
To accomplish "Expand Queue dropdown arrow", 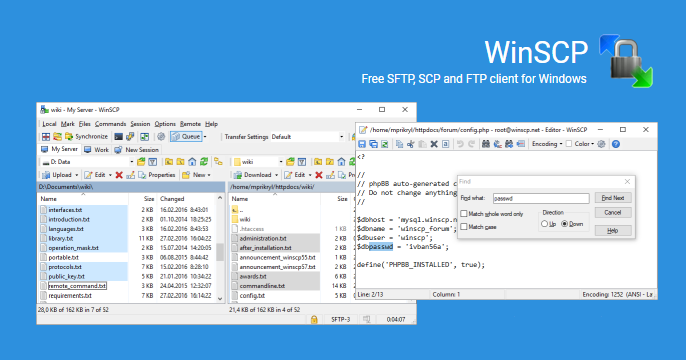I will [x=205, y=136].
